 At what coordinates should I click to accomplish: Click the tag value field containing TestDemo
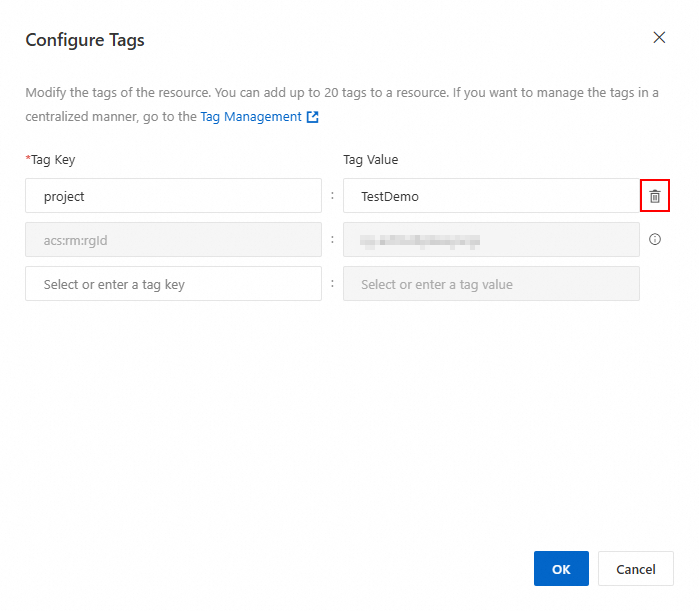coord(490,196)
